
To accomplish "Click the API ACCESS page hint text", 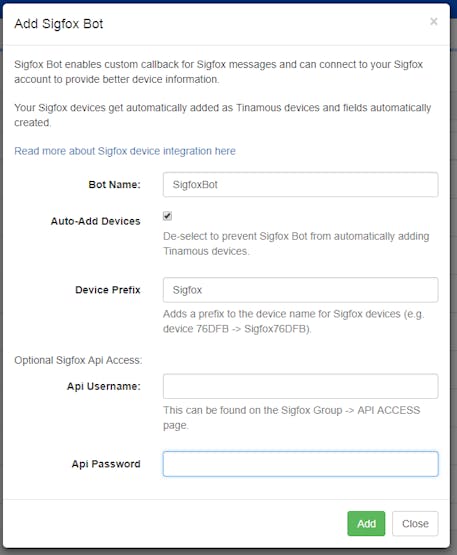I will pos(291,418).
